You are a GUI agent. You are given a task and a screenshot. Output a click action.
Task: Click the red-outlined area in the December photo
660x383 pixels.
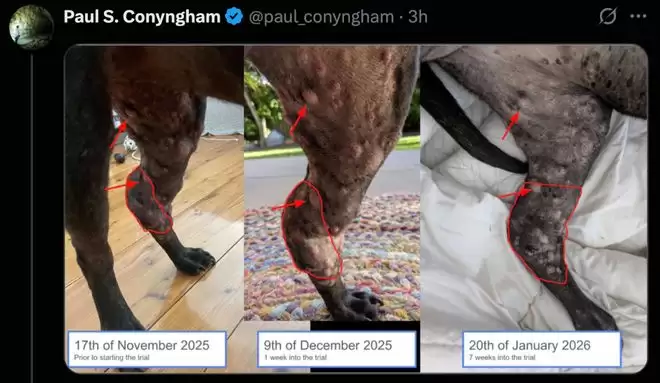311,230
